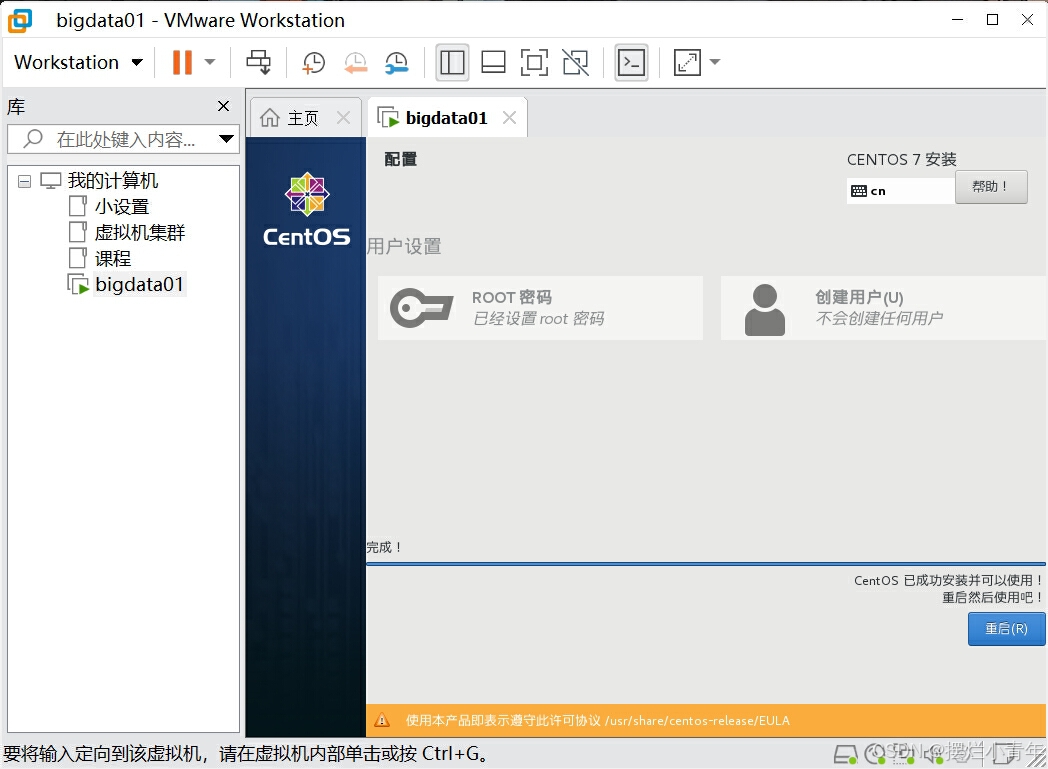Click the stretch guest display icon

point(687,62)
